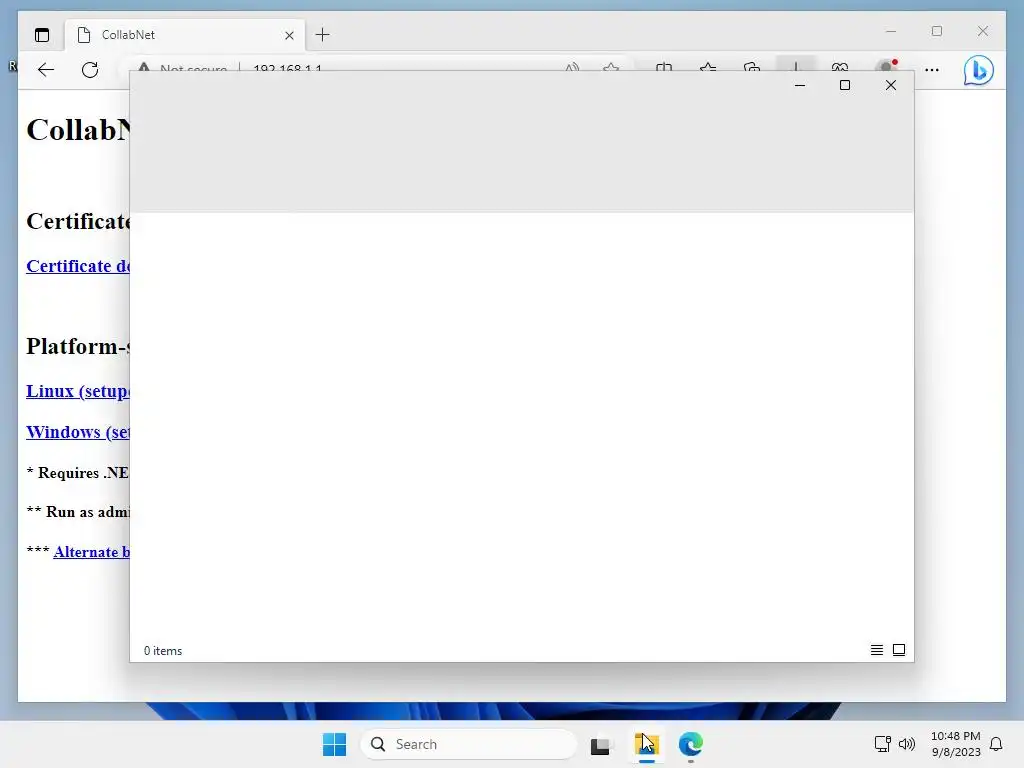Click the taskbar Search box
The height and width of the screenshot is (768, 1024).
pos(469,744)
